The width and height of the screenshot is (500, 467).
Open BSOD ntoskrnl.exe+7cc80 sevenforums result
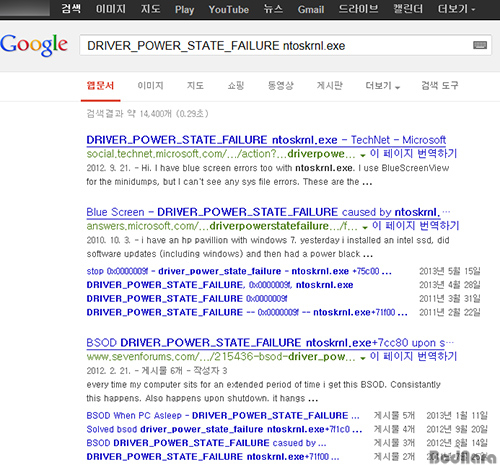[270, 343]
